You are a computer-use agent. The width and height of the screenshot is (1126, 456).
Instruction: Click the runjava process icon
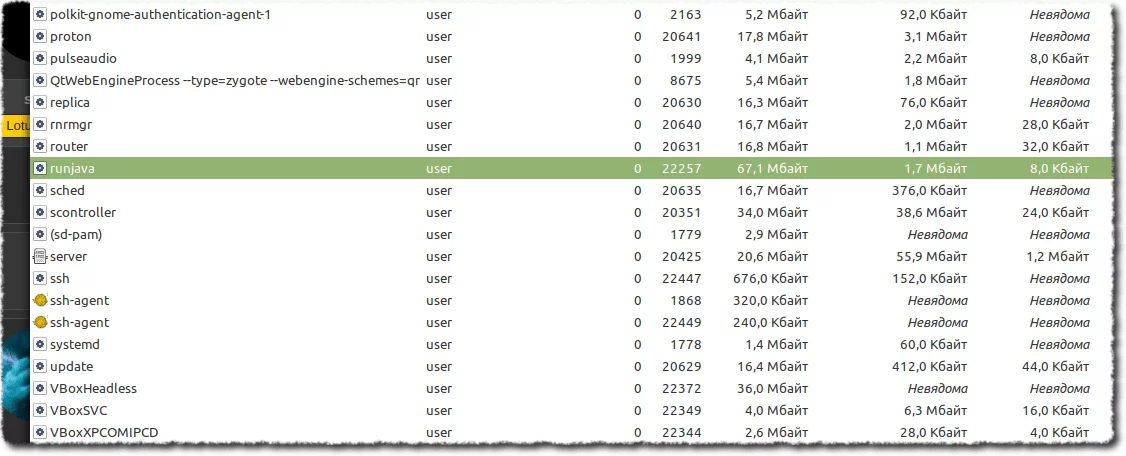tap(40, 169)
